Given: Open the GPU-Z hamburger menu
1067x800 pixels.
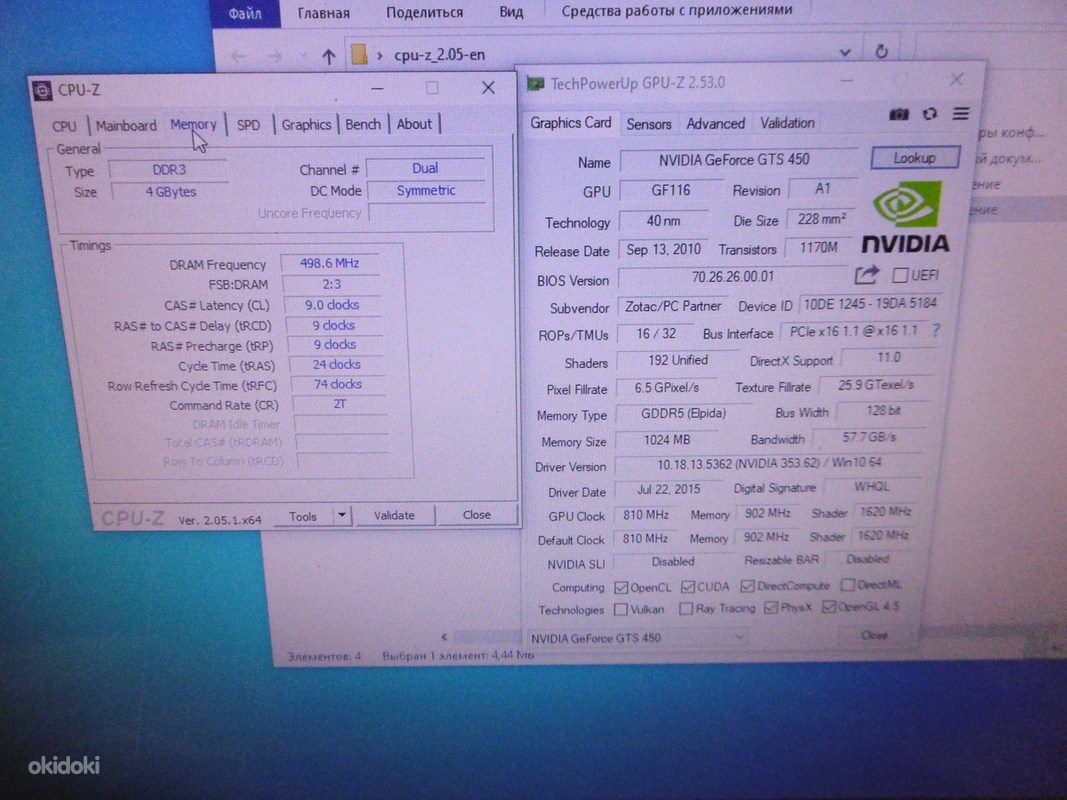Looking at the screenshot, I should [961, 114].
